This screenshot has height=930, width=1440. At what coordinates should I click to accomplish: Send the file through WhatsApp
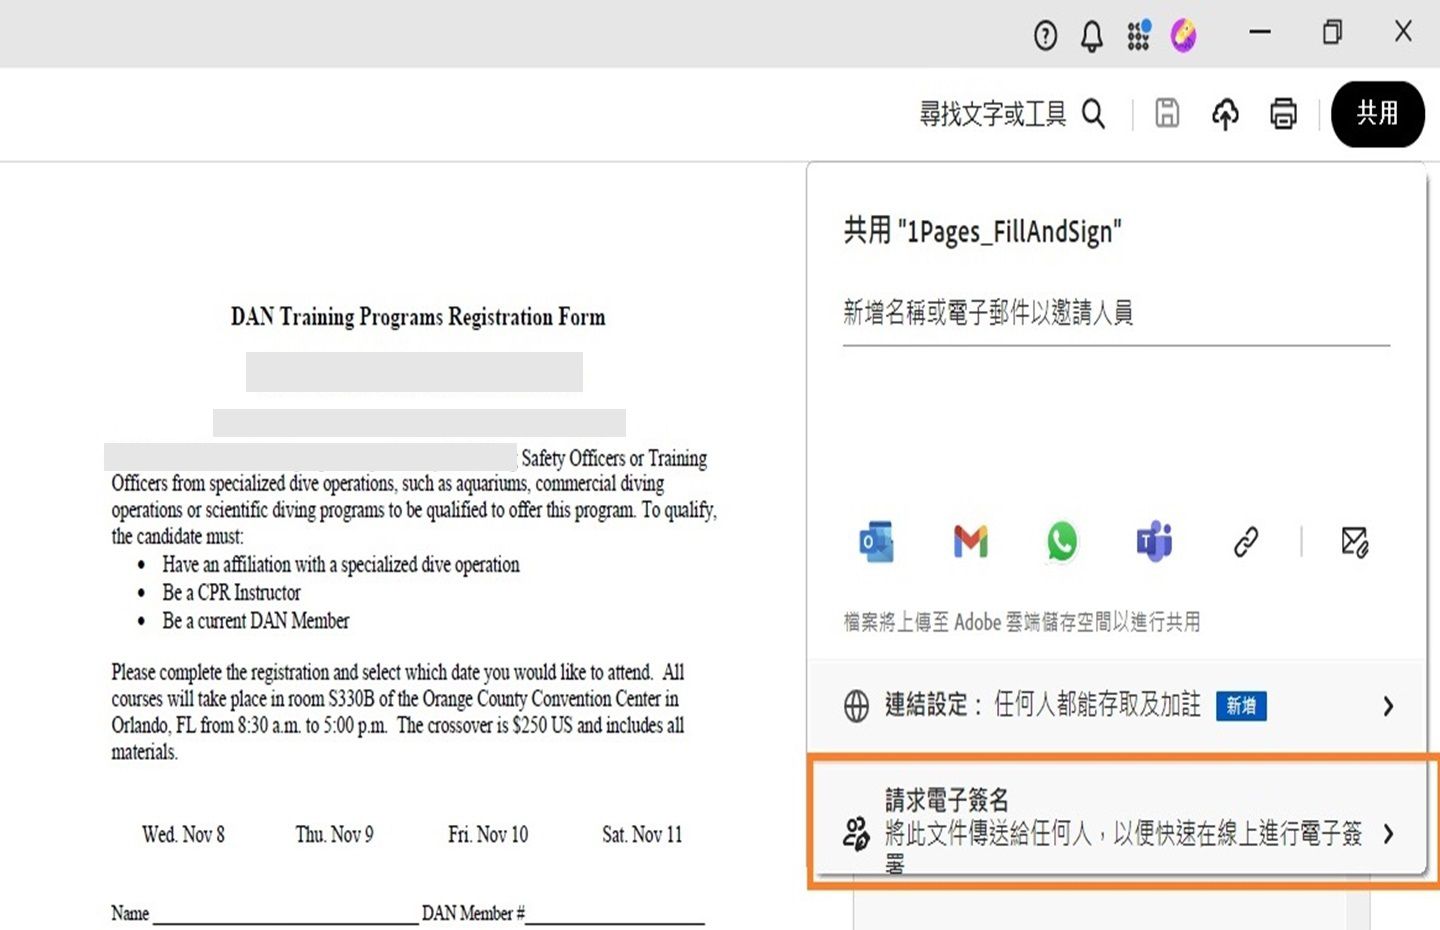[x=1060, y=542]
